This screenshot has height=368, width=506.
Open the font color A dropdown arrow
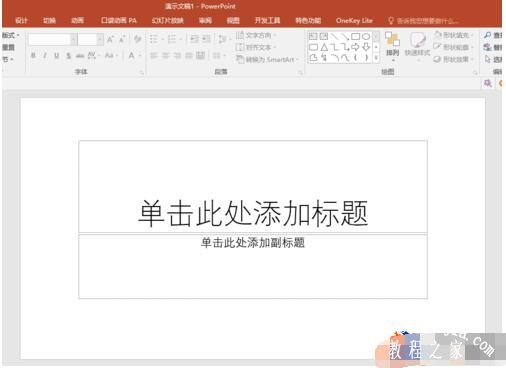click(140, 56)
